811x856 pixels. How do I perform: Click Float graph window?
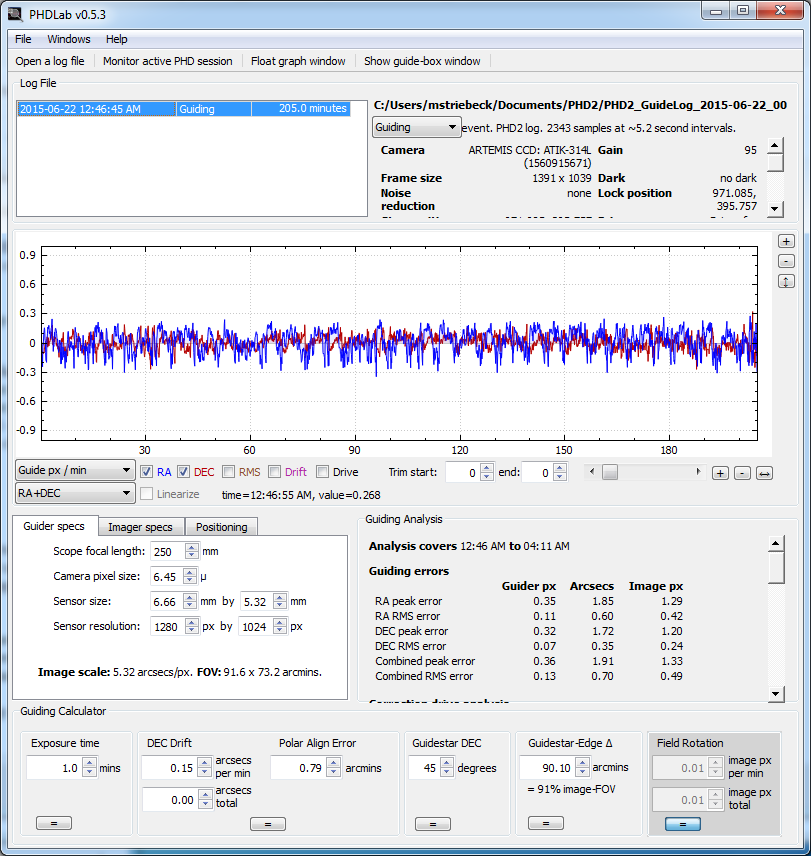point(298,61)
